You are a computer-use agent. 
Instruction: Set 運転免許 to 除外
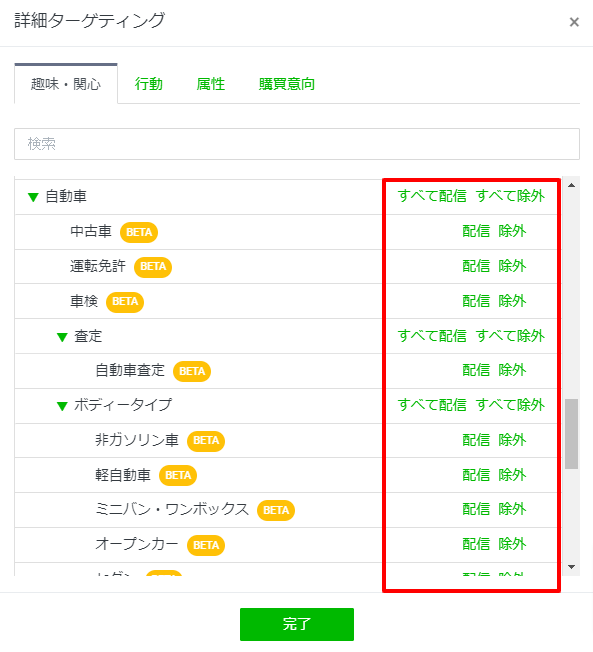pos(512,266)
